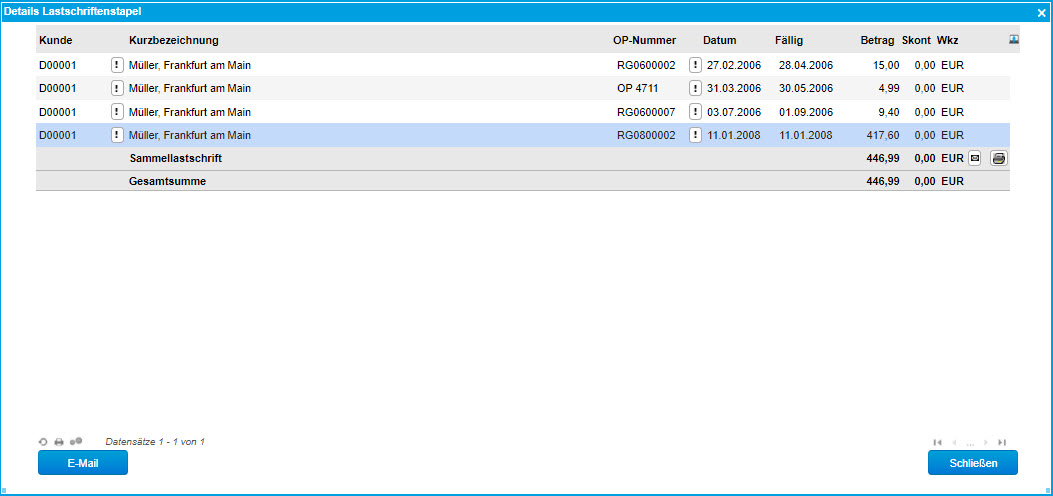Click the ellipsis page indicator in pager

point(970,443)
